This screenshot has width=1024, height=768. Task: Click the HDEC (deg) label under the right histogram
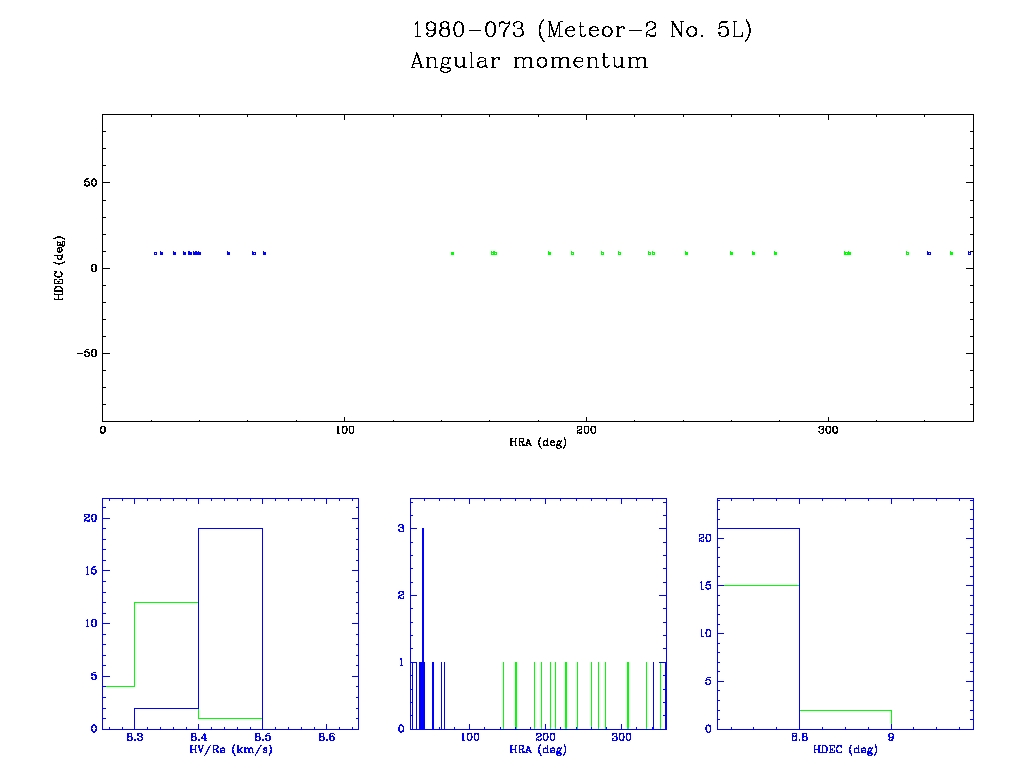point(845,749)
